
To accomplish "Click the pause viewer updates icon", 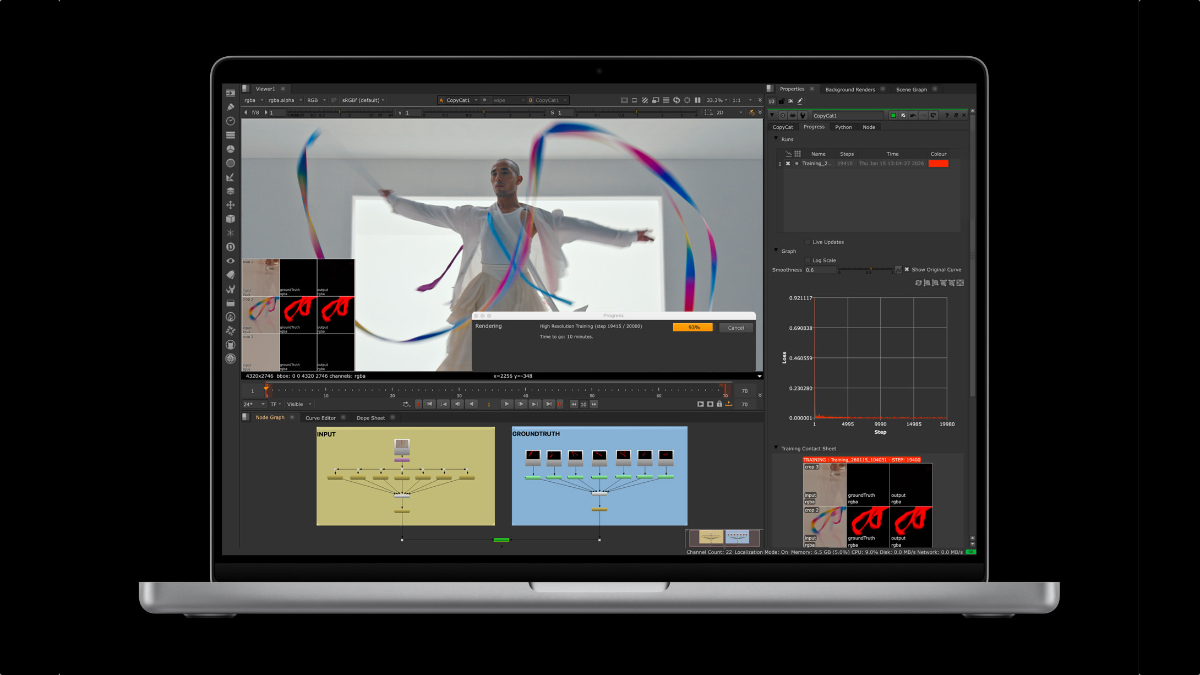I will (x=698, y=100).
